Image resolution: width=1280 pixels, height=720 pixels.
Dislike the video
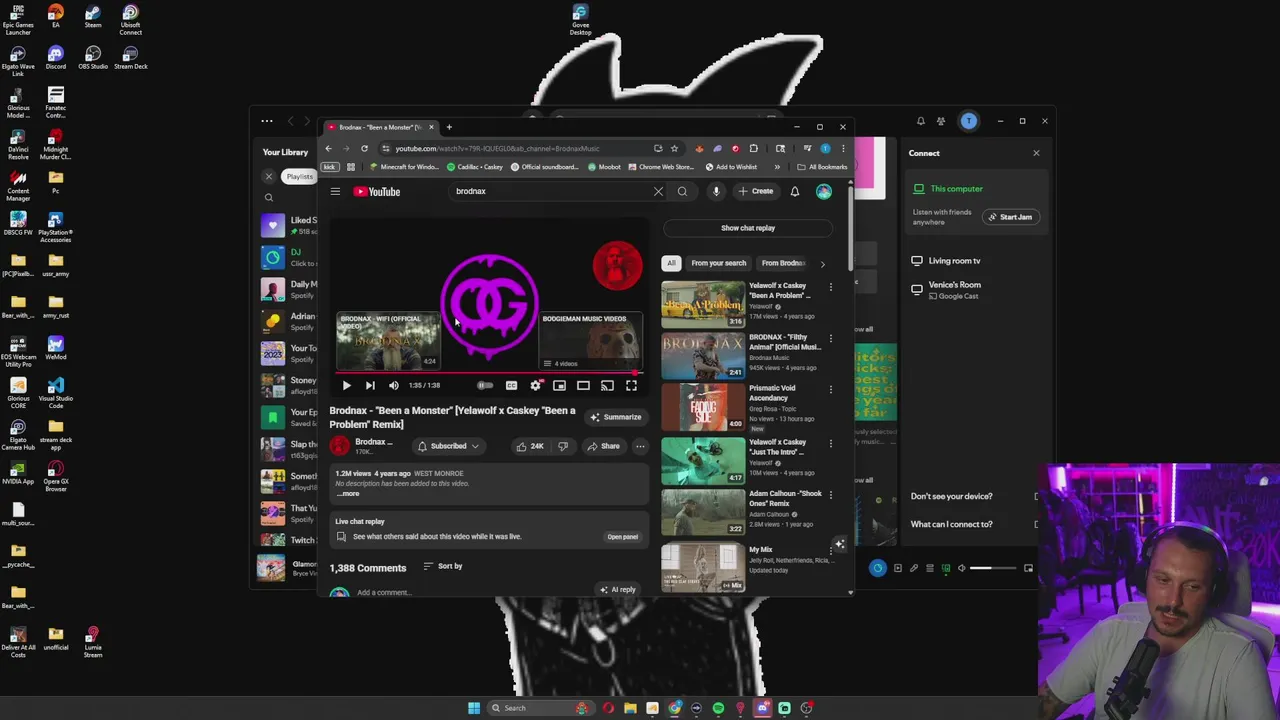562,446
